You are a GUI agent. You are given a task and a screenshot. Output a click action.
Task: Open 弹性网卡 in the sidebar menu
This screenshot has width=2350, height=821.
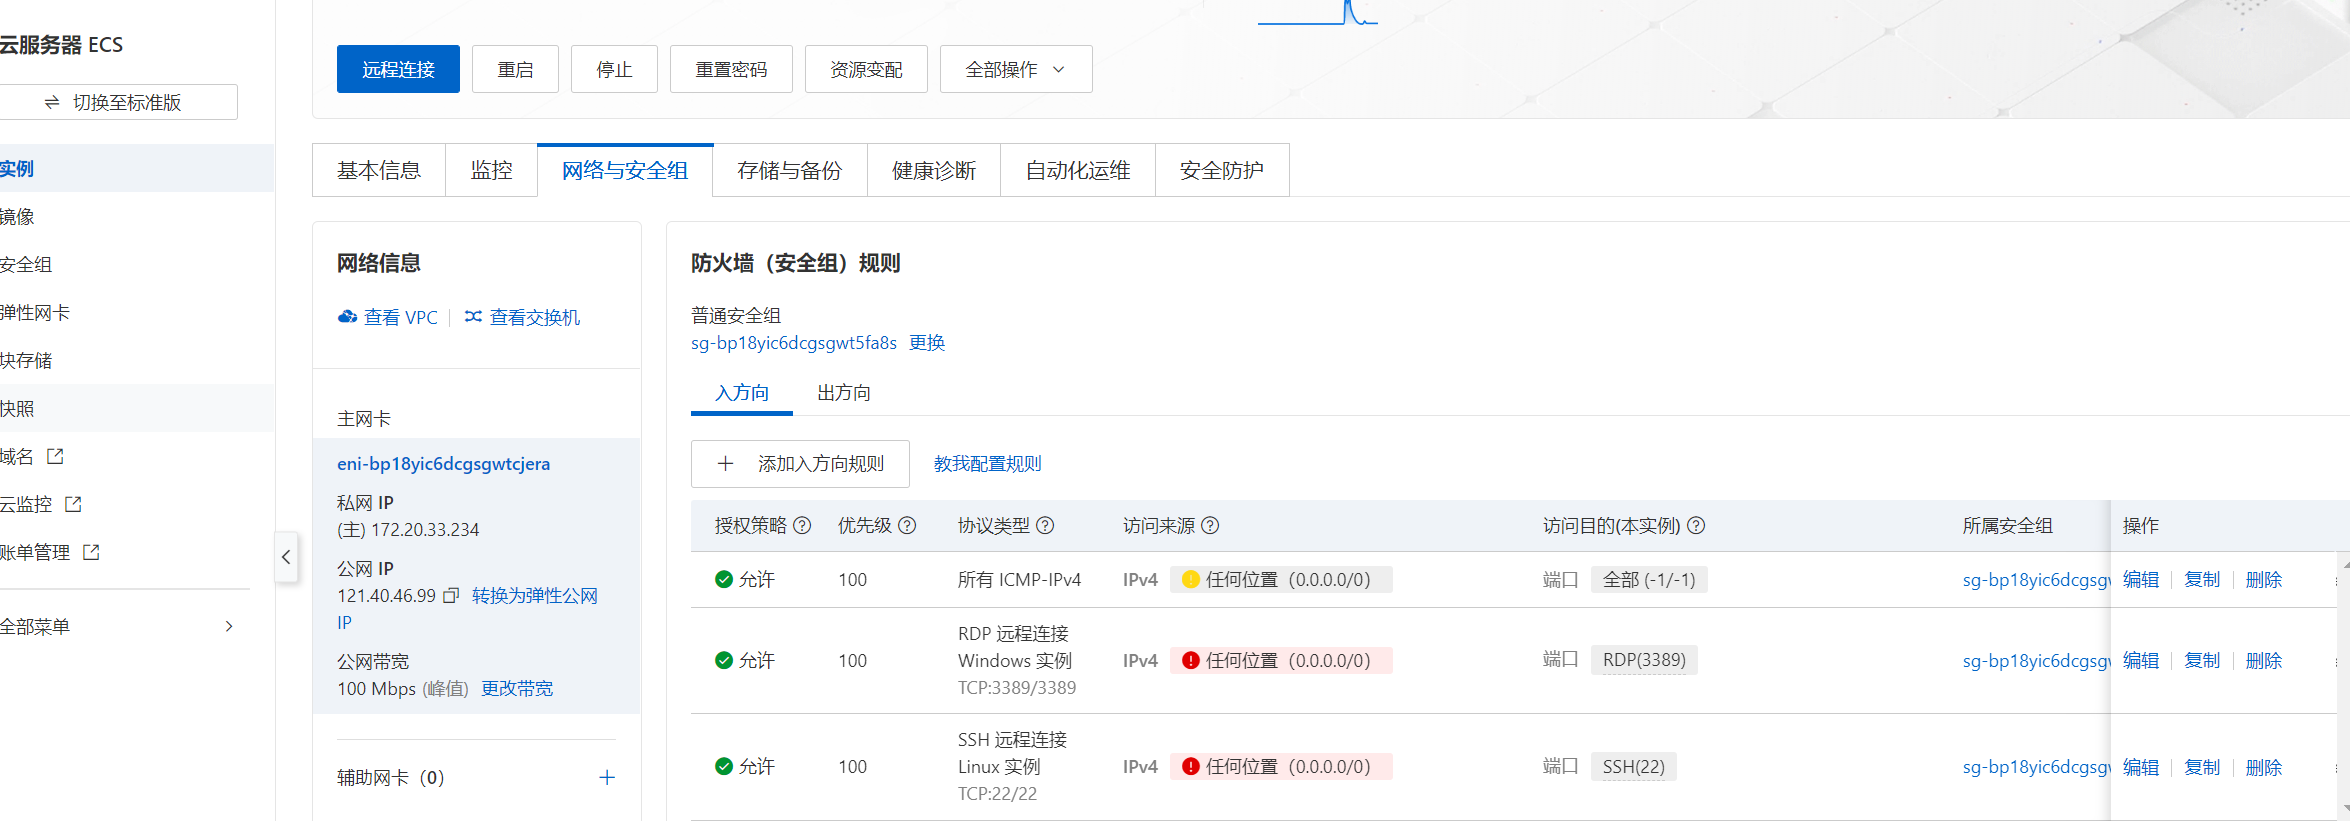137,312
